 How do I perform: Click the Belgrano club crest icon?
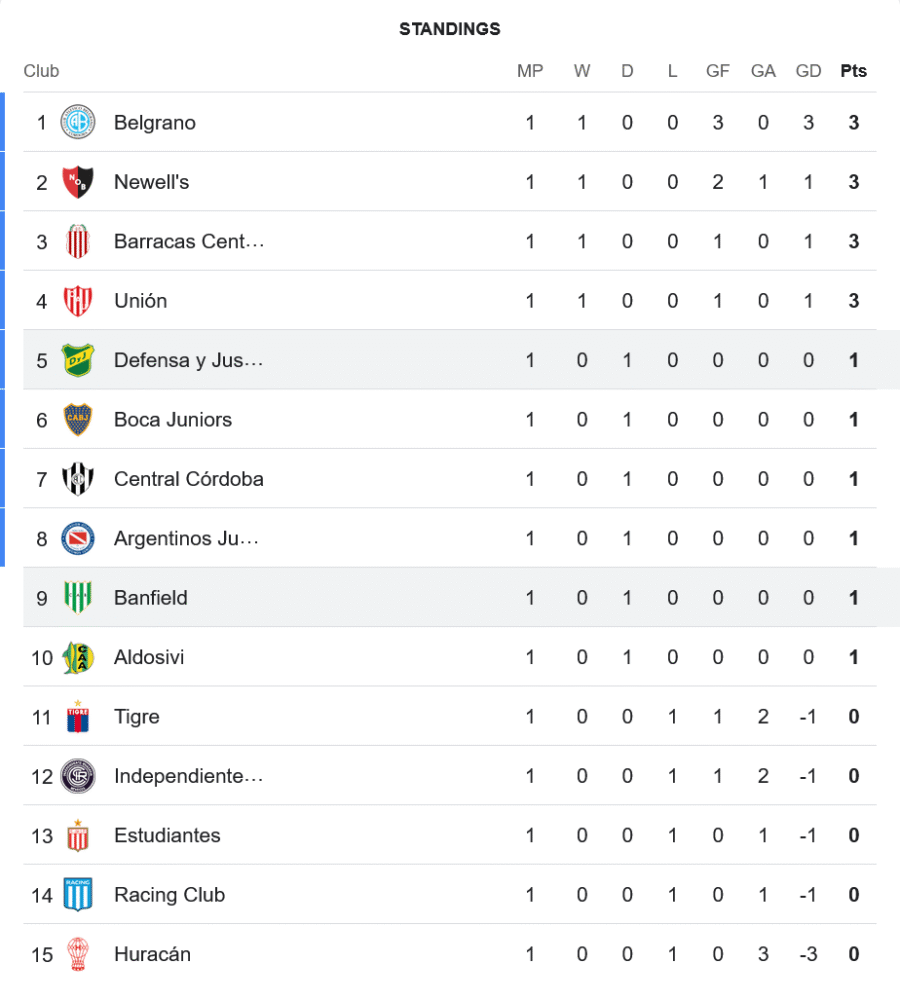click(x=78, y=123)
